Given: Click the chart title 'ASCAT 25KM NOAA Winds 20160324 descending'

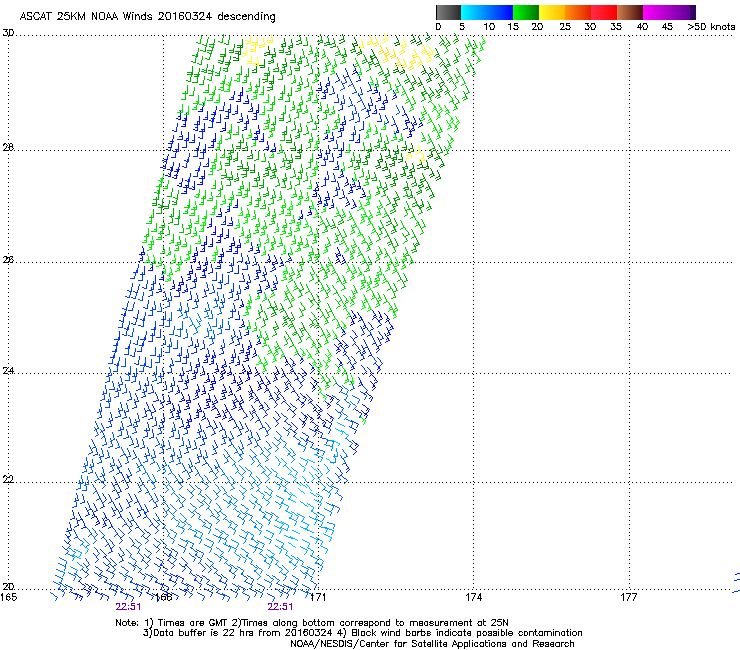Looking at the screenshot, I should point(147,16).
